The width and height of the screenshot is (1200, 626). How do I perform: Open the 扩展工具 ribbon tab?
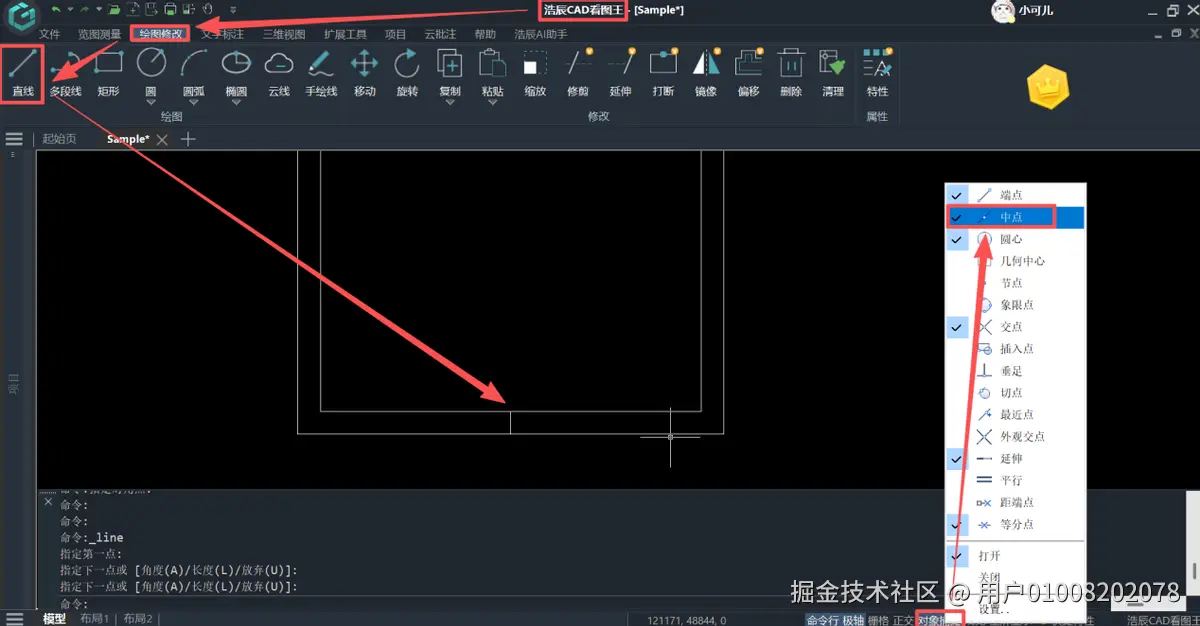pos(346,34)
